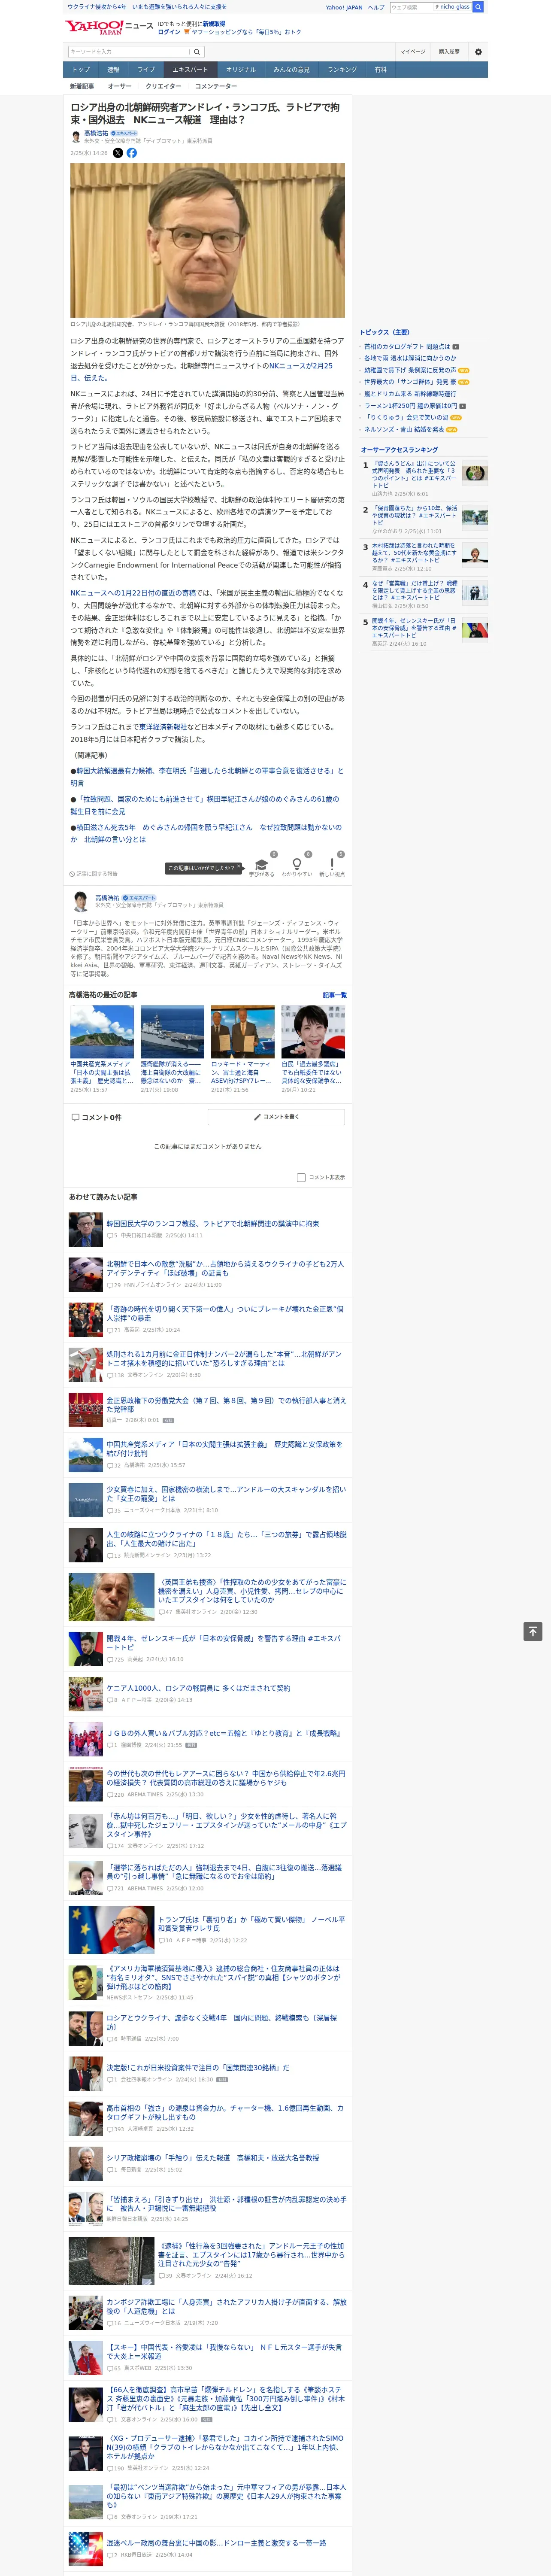
Task: Click the 中国共産党系メディア island thumbnail
Action: [x=102, y=1032]
